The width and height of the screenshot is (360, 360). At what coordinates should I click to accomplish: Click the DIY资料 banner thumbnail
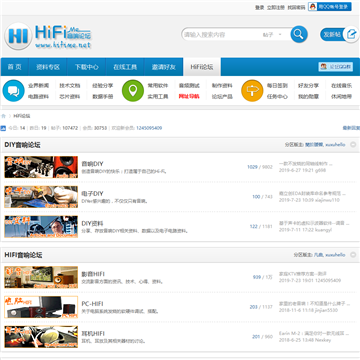[x=41, y=226]
